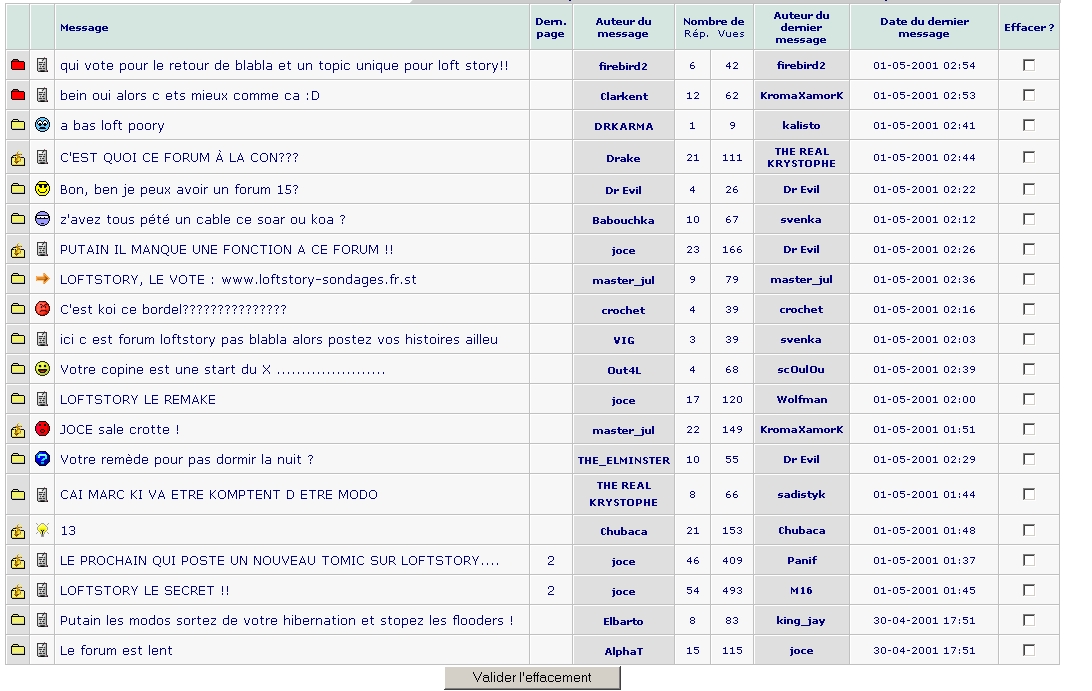Click the grinning smiley beside 'Votre copine est une start'
1092x691 pixels.
pyautogui.click(x=42, y=369)
